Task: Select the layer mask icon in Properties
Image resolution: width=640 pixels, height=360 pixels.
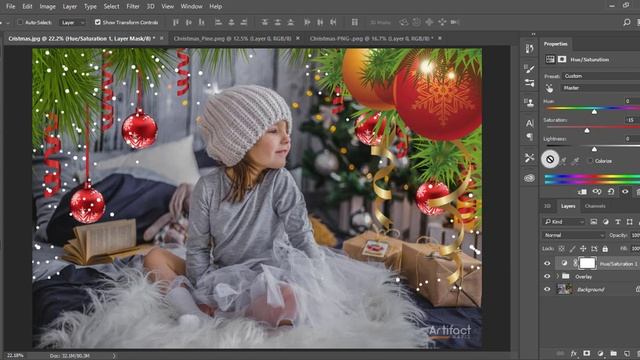Action: pyautogui.click(x=562, y=60)
